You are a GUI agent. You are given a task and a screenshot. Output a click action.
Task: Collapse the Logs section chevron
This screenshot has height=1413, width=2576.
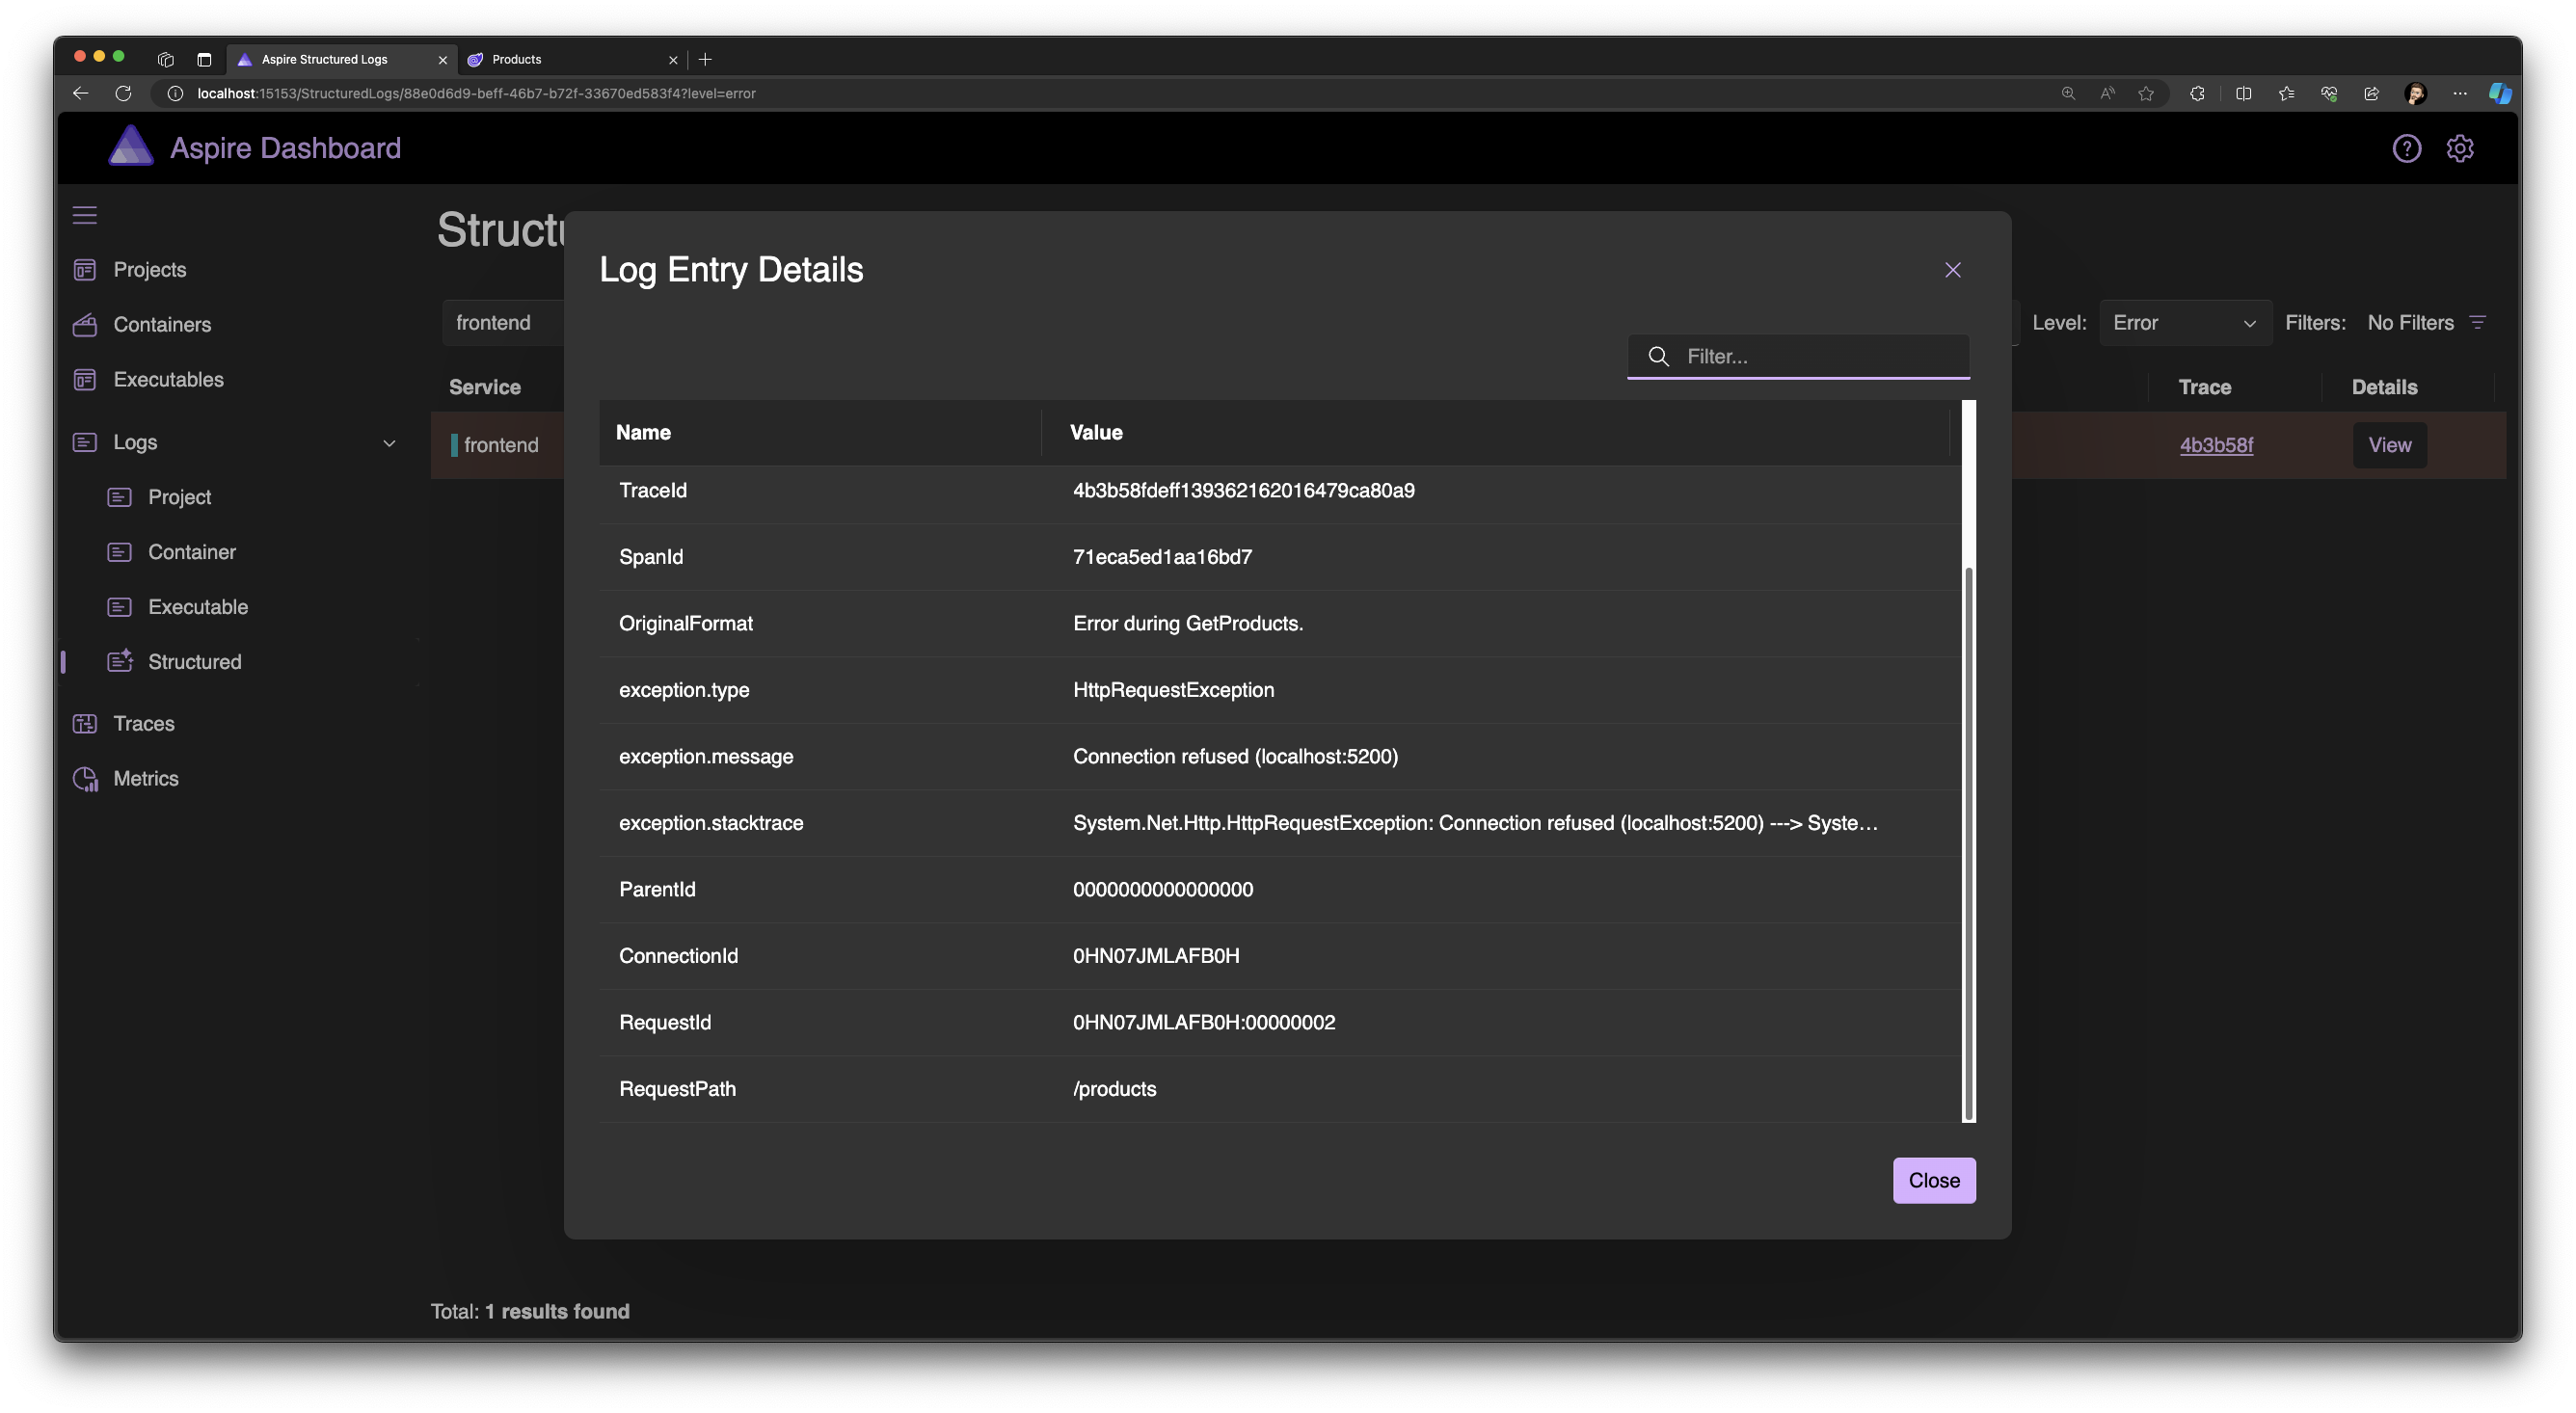click(389, 442)
